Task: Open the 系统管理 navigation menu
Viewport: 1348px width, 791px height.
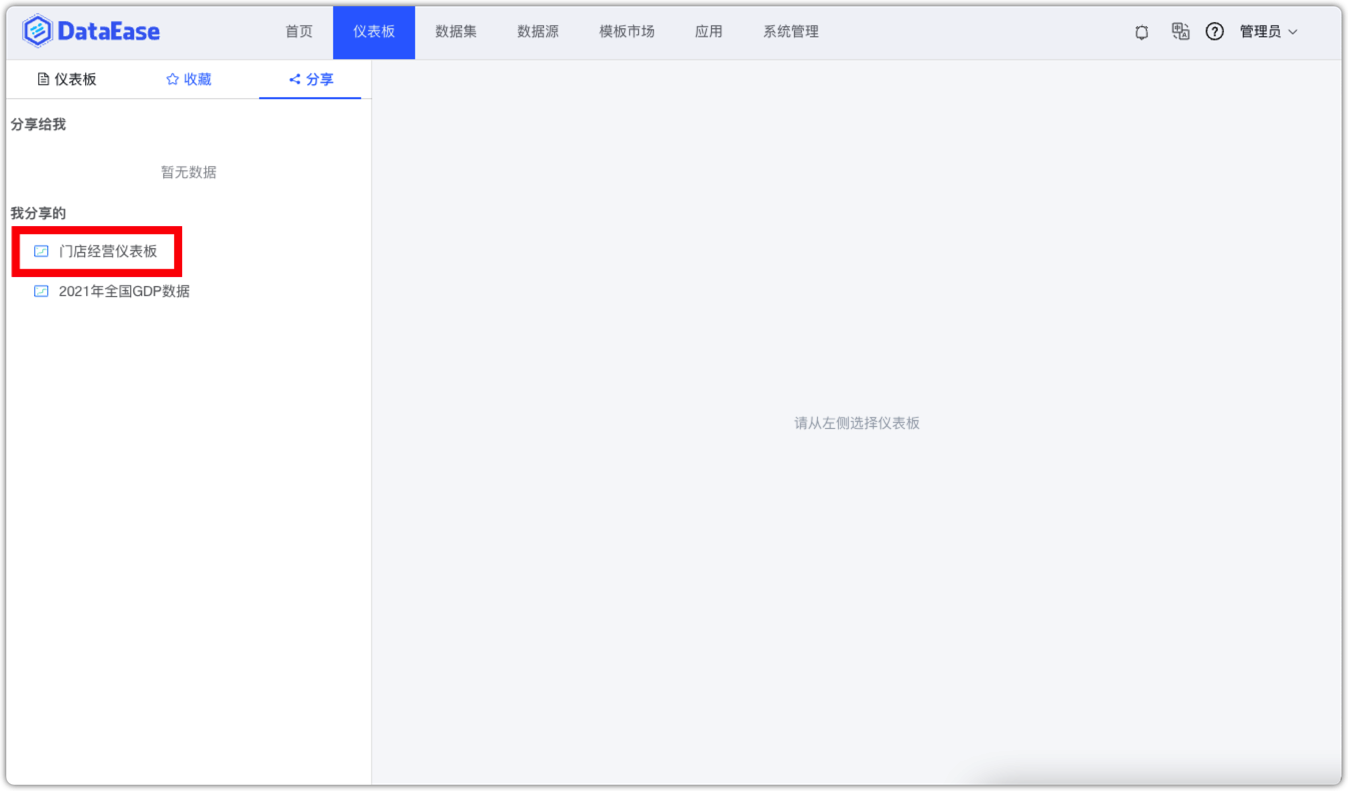Action: pyautogui.click(x=791, y=31)
